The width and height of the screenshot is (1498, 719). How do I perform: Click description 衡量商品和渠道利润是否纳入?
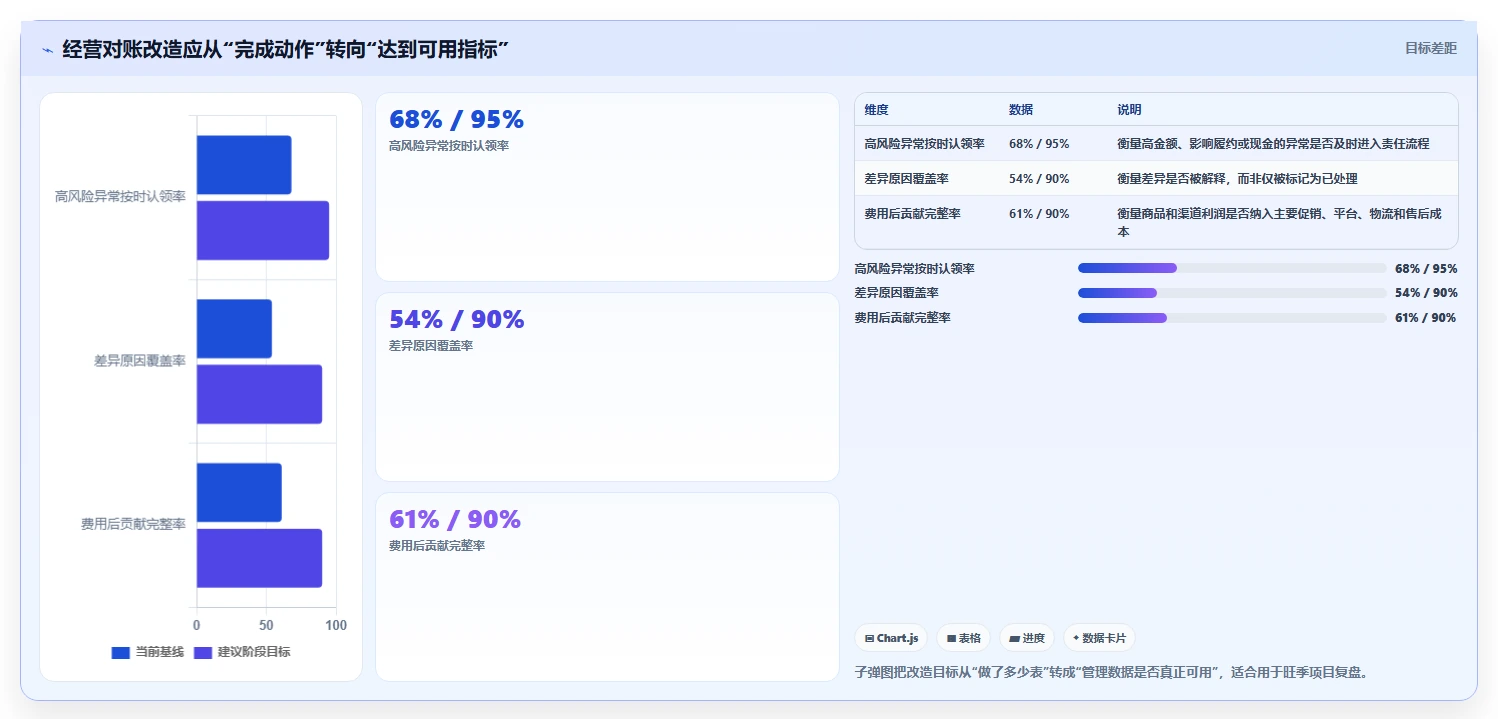coord(1280,222)
